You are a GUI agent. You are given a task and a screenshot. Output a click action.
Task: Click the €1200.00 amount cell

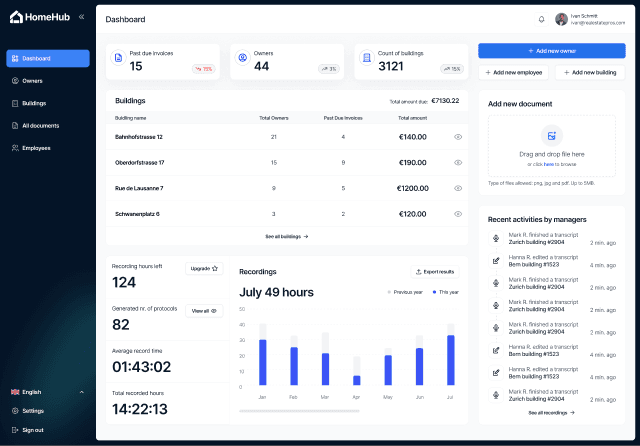click(x=413, y=189)
